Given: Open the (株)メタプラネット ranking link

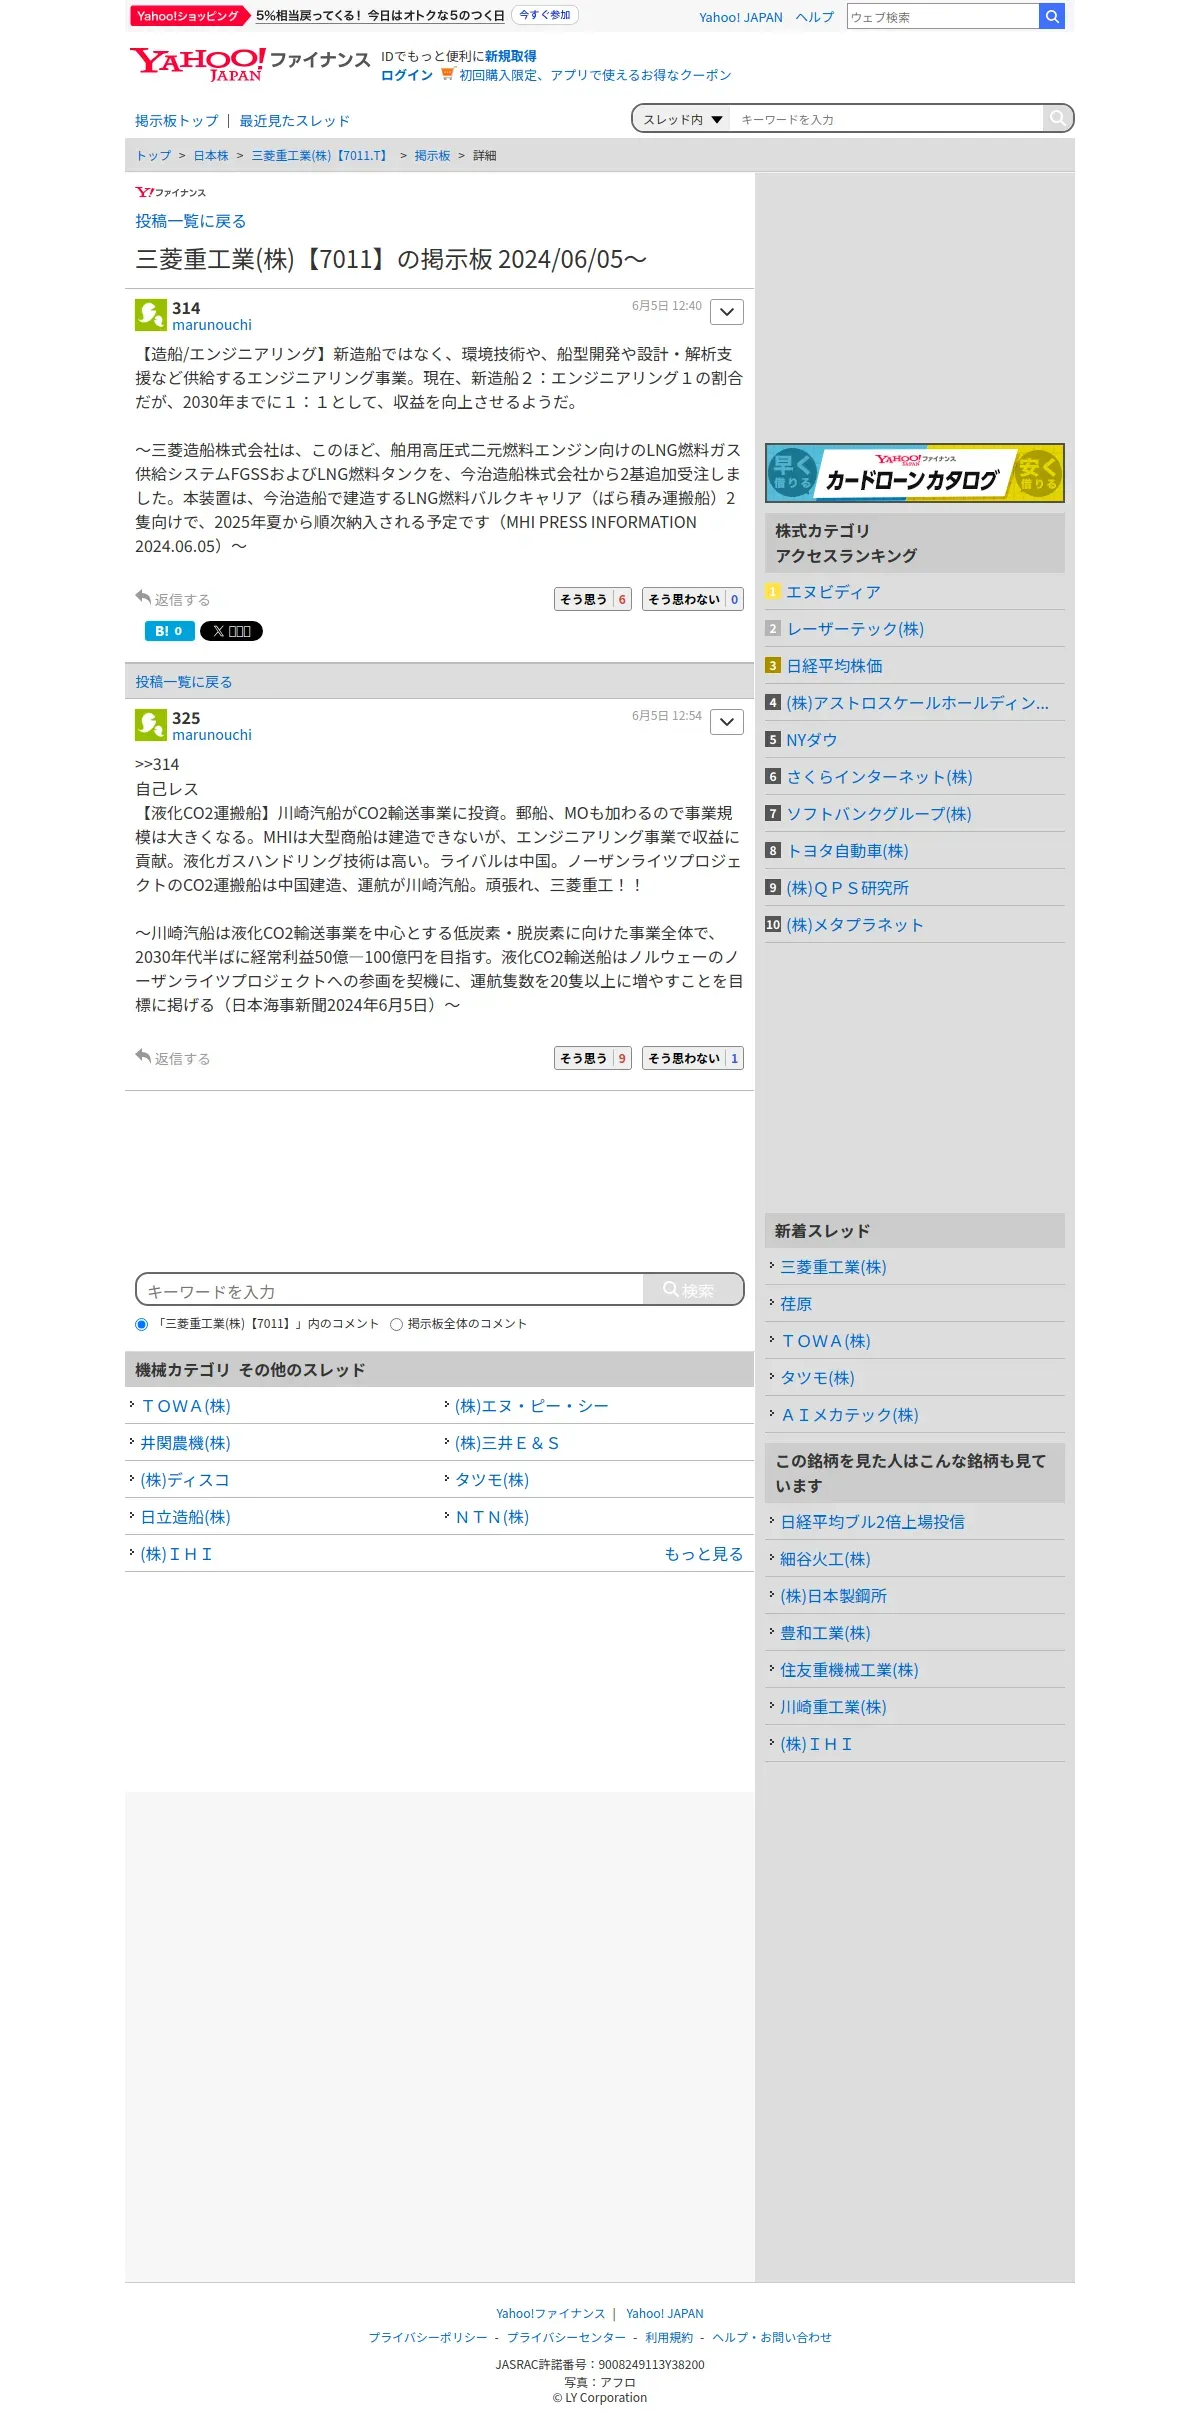Looking at the screenshot, I should coord(855,925).
